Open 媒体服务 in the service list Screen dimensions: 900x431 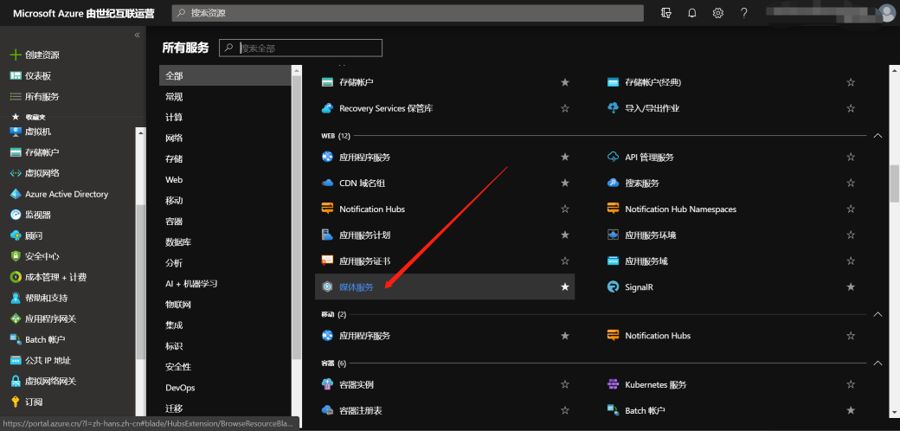click(356, 287)
